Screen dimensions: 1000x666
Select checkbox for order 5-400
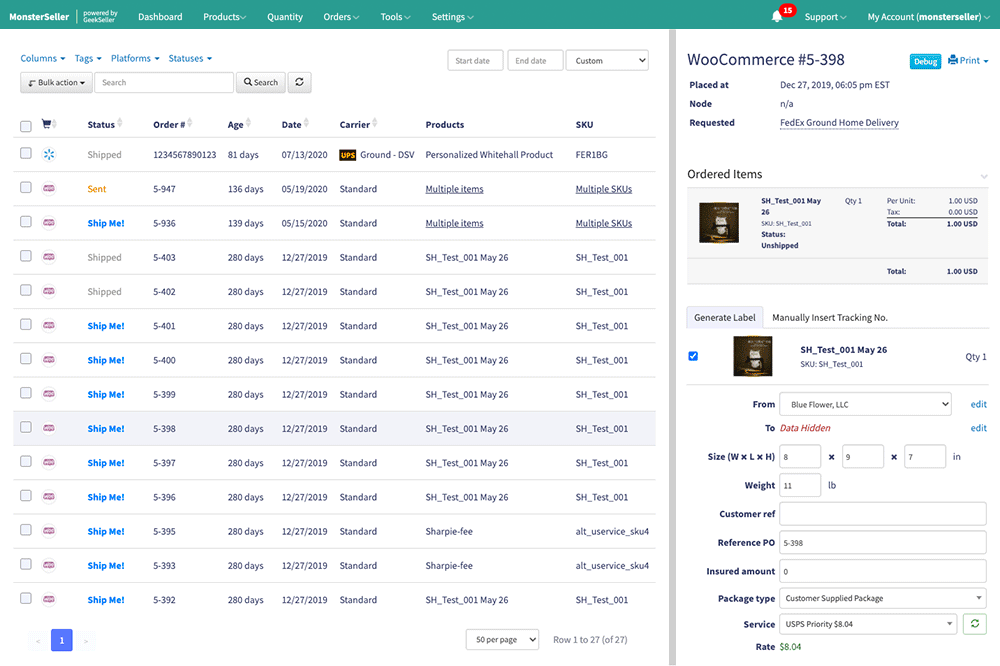26,359
